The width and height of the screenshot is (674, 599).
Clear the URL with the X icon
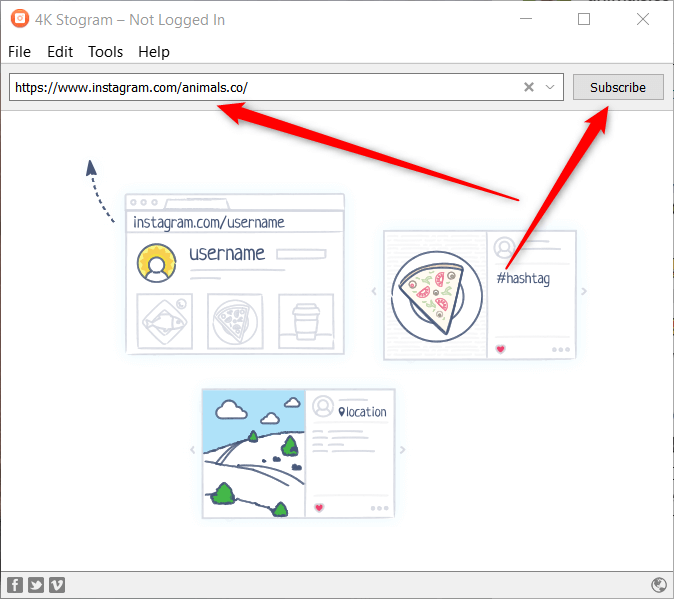[x=529, y=87]
